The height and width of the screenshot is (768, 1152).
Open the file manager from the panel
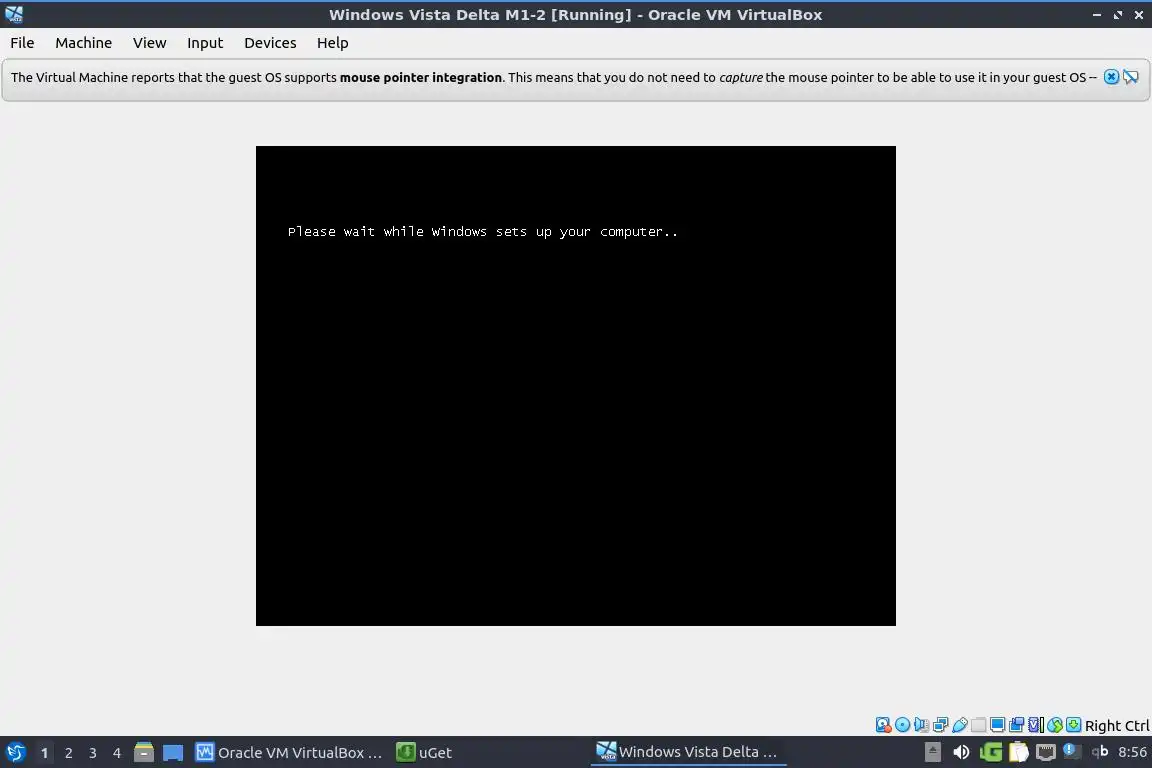[144, 752]
